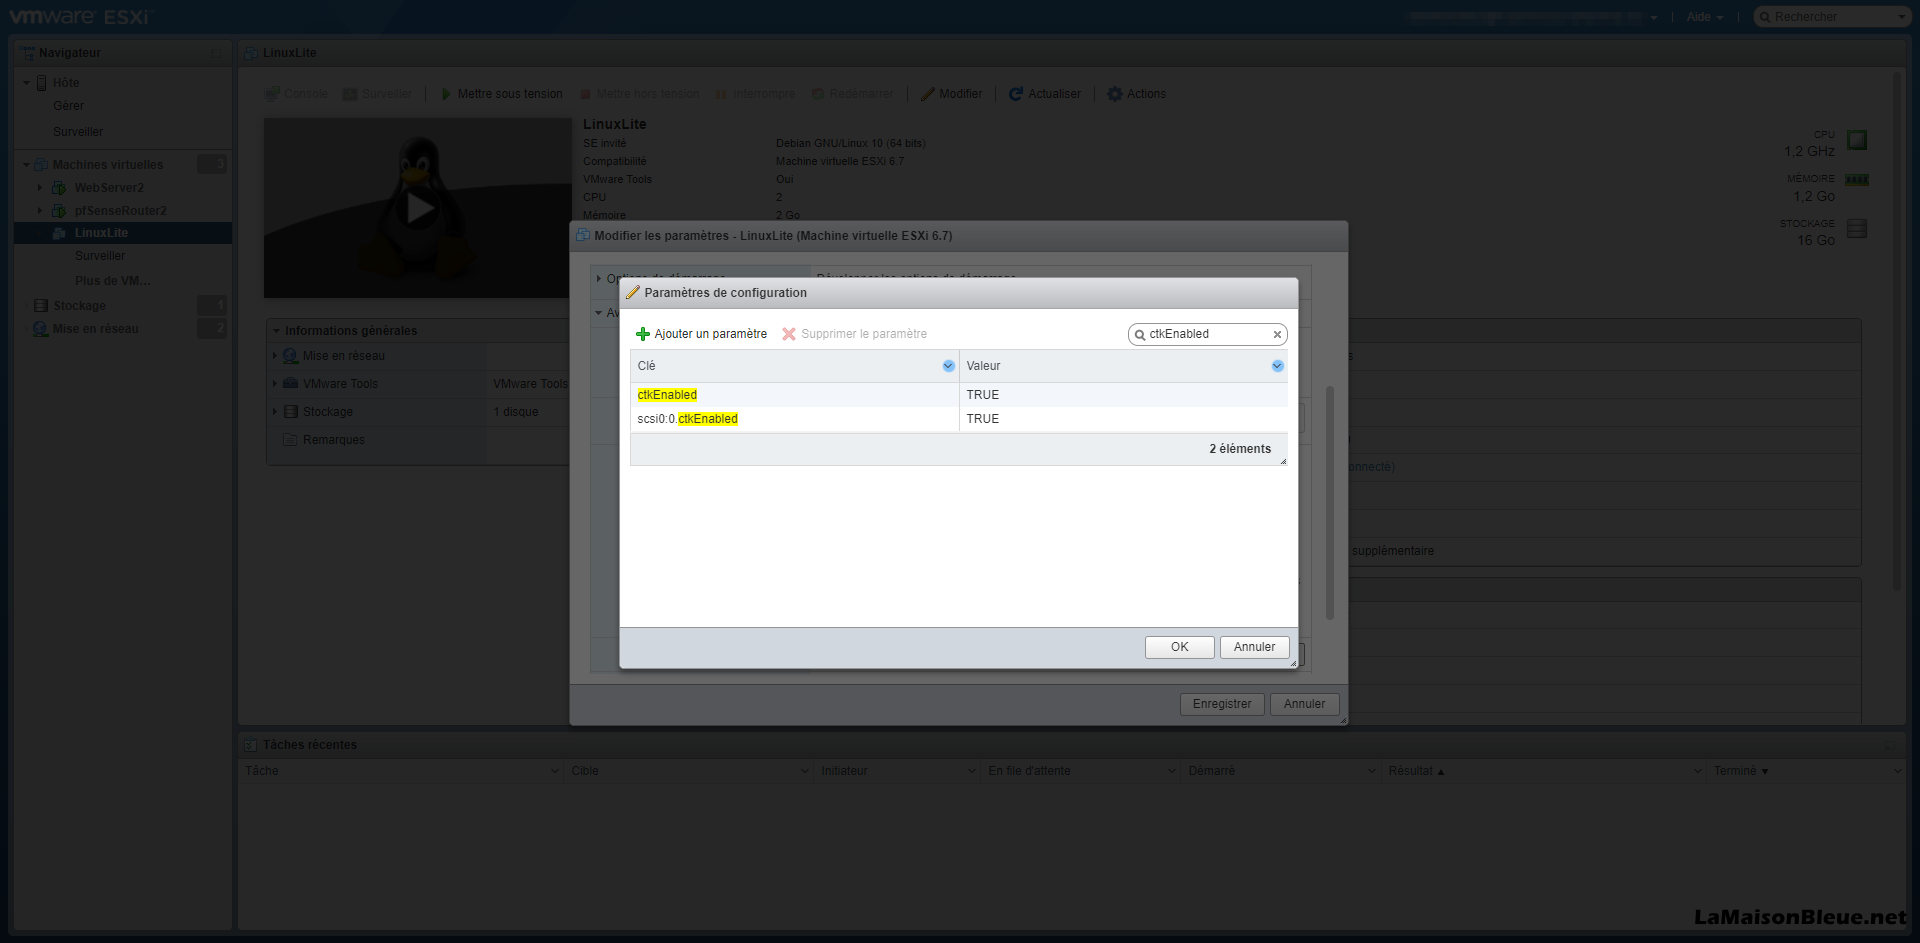Expand the pfSenseRouter2 tree node

(x=40, y=210)
